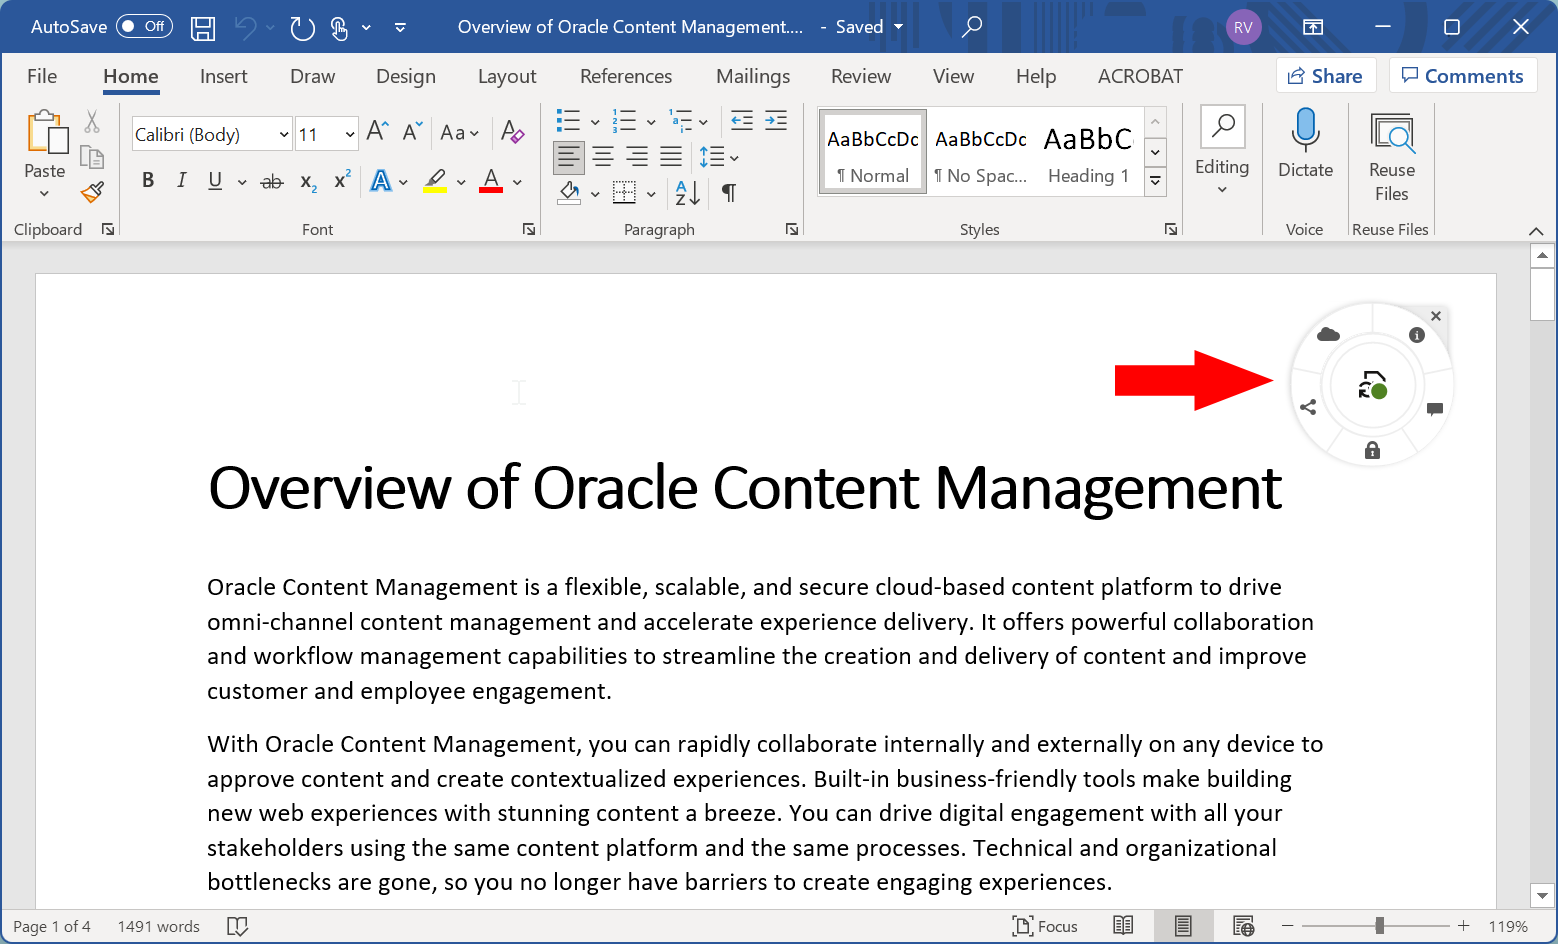Open the Comments button
Image resolution: width=1558 pixels, height=944 pixels.
1462,76
